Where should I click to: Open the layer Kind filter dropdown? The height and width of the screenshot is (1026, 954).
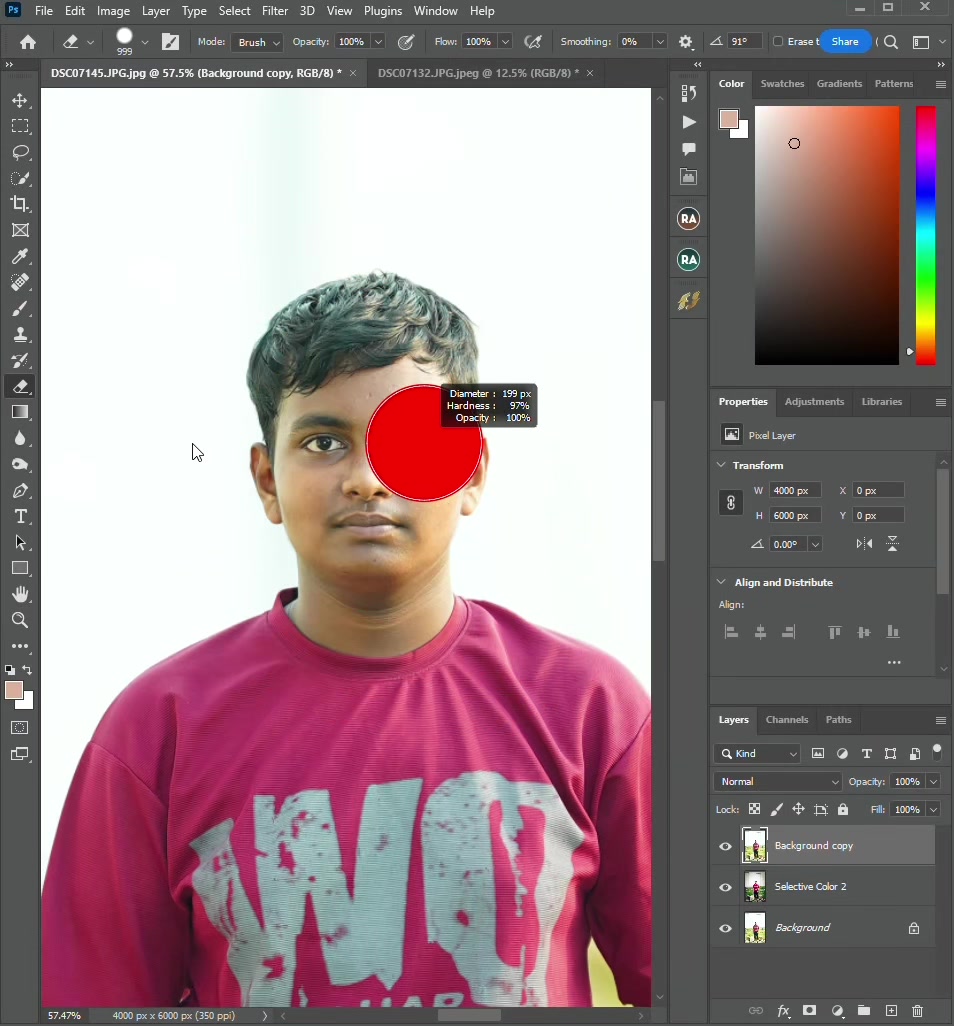point(757,754)
